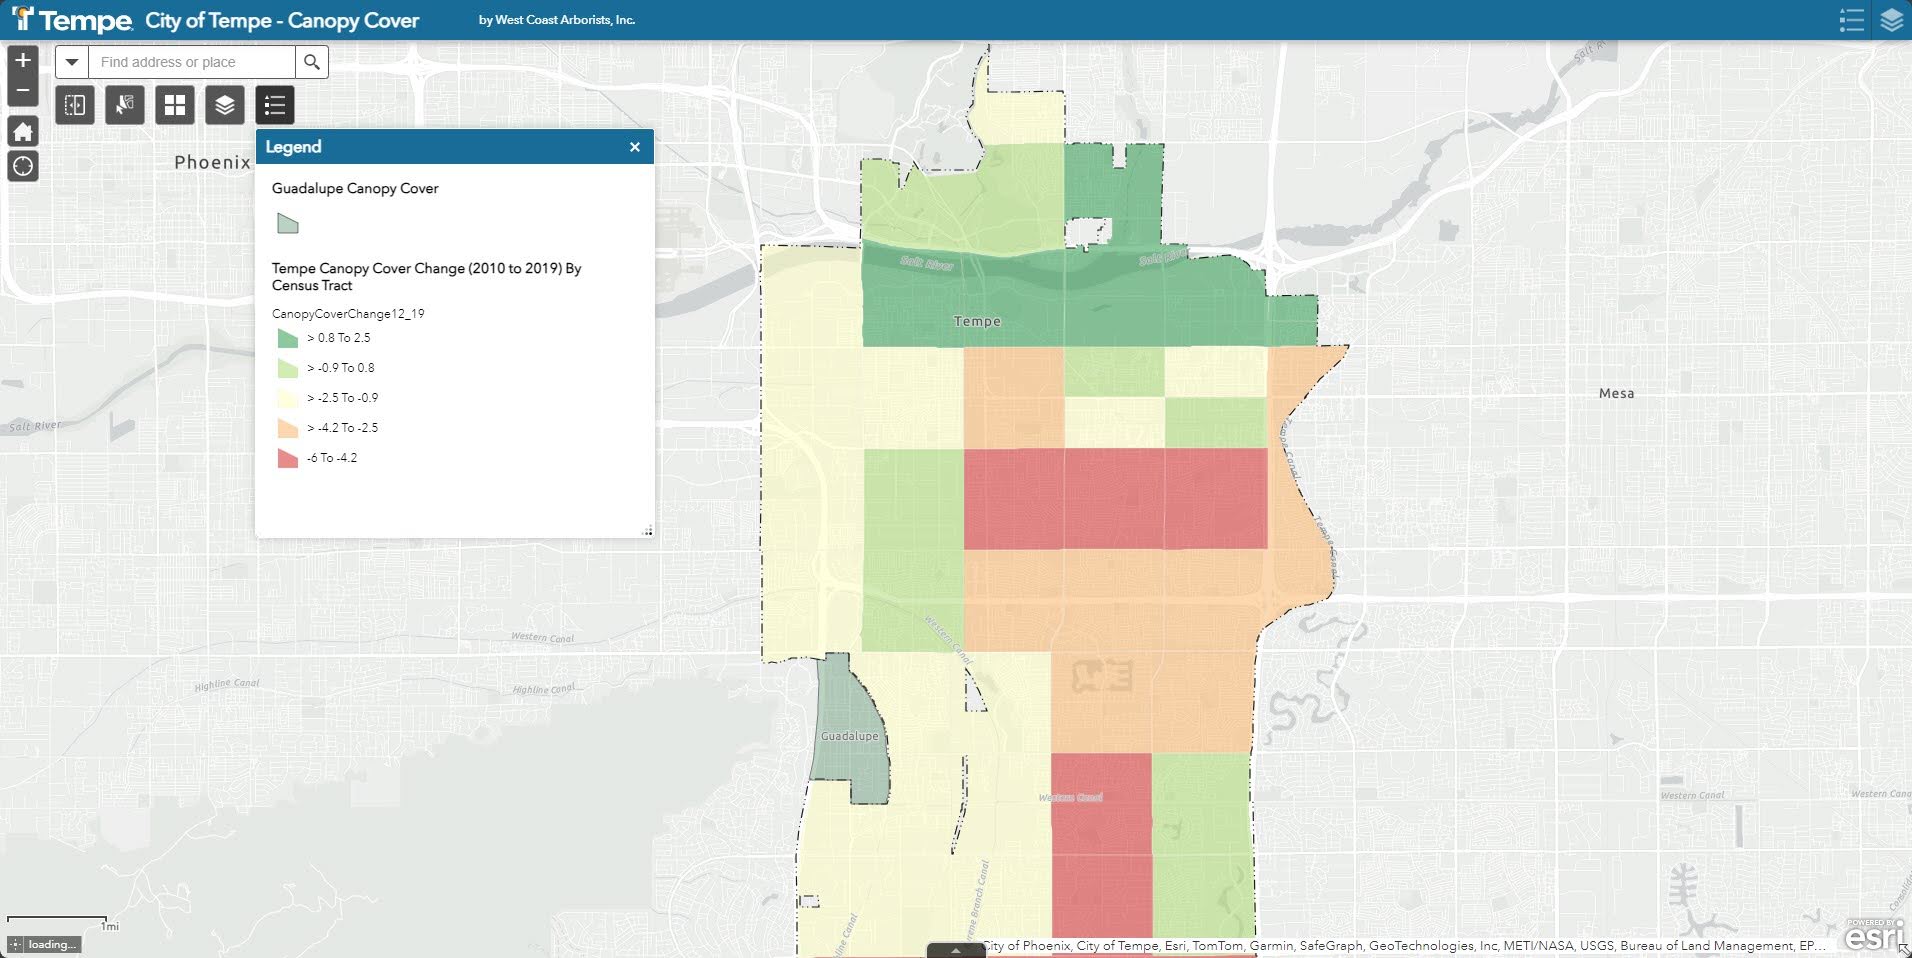Zoom out of the map
Viewport: 1912px width, 958px height.
[x=23, y=91]
